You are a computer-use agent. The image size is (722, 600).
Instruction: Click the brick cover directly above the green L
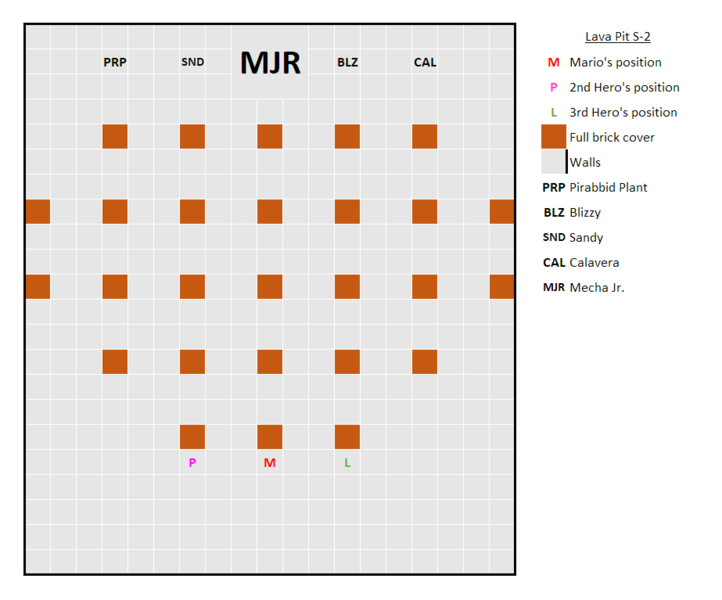(347, 437)
